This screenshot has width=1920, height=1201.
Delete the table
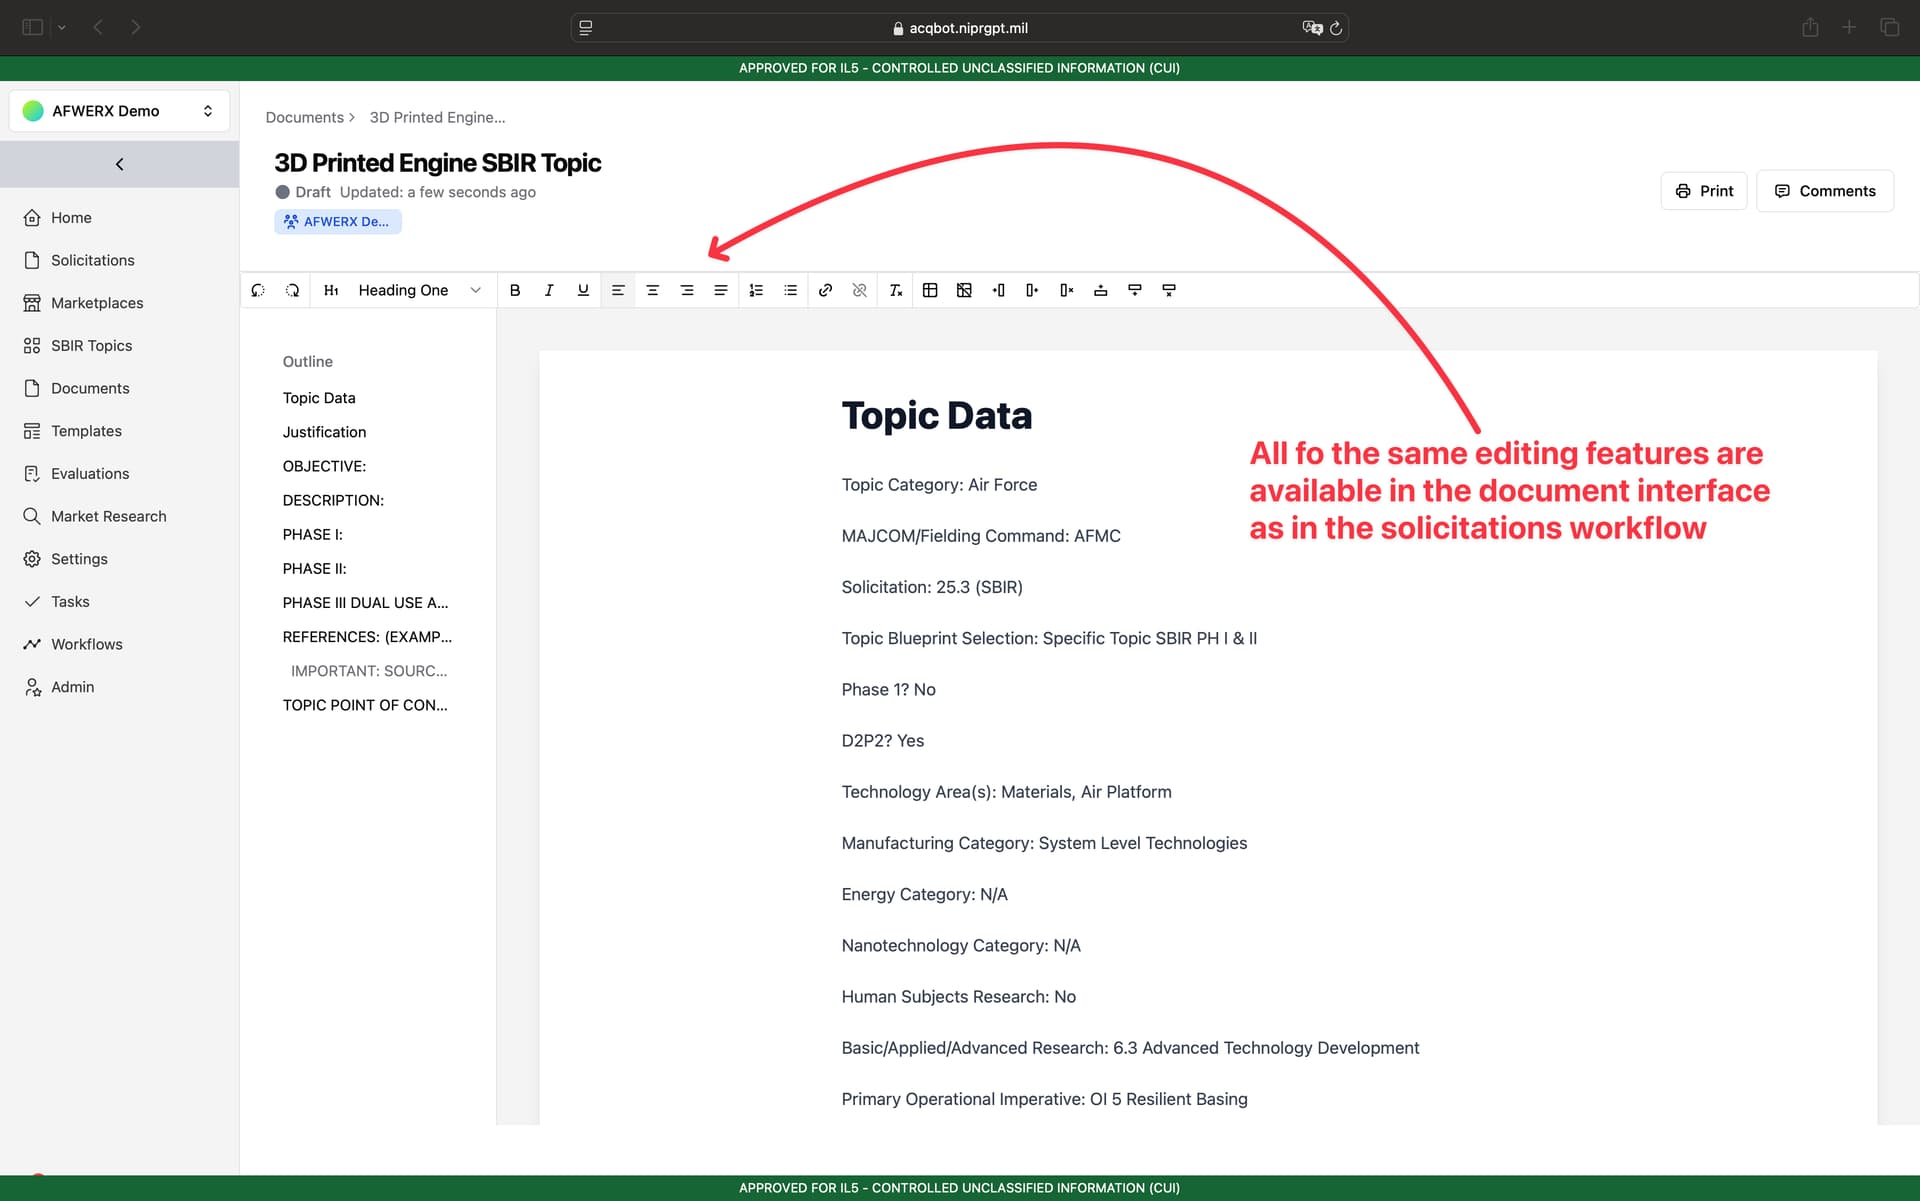coord(964,290)
